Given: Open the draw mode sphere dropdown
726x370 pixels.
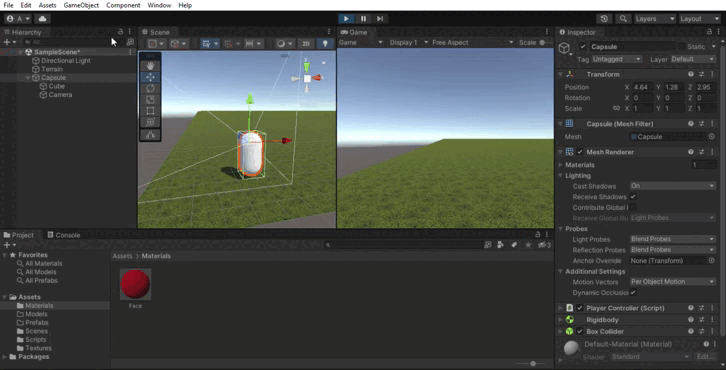Looking at the screenshot, I should (x=284, y=44).
